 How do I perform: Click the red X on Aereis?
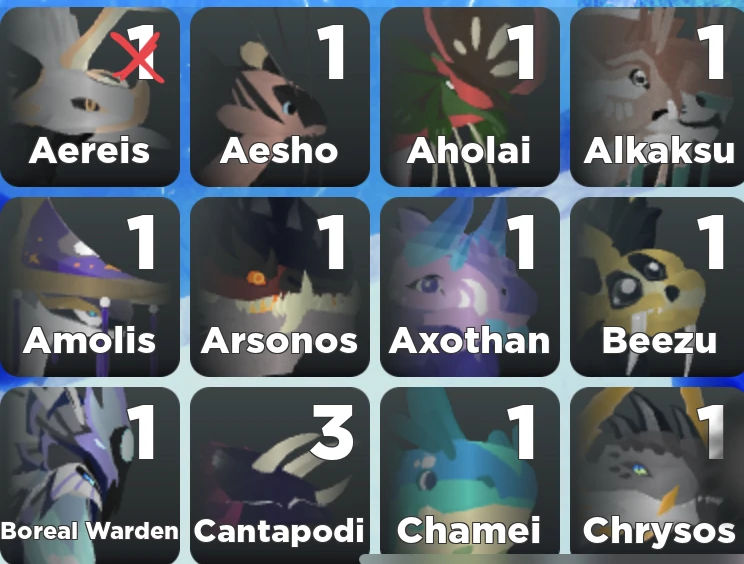138,56
